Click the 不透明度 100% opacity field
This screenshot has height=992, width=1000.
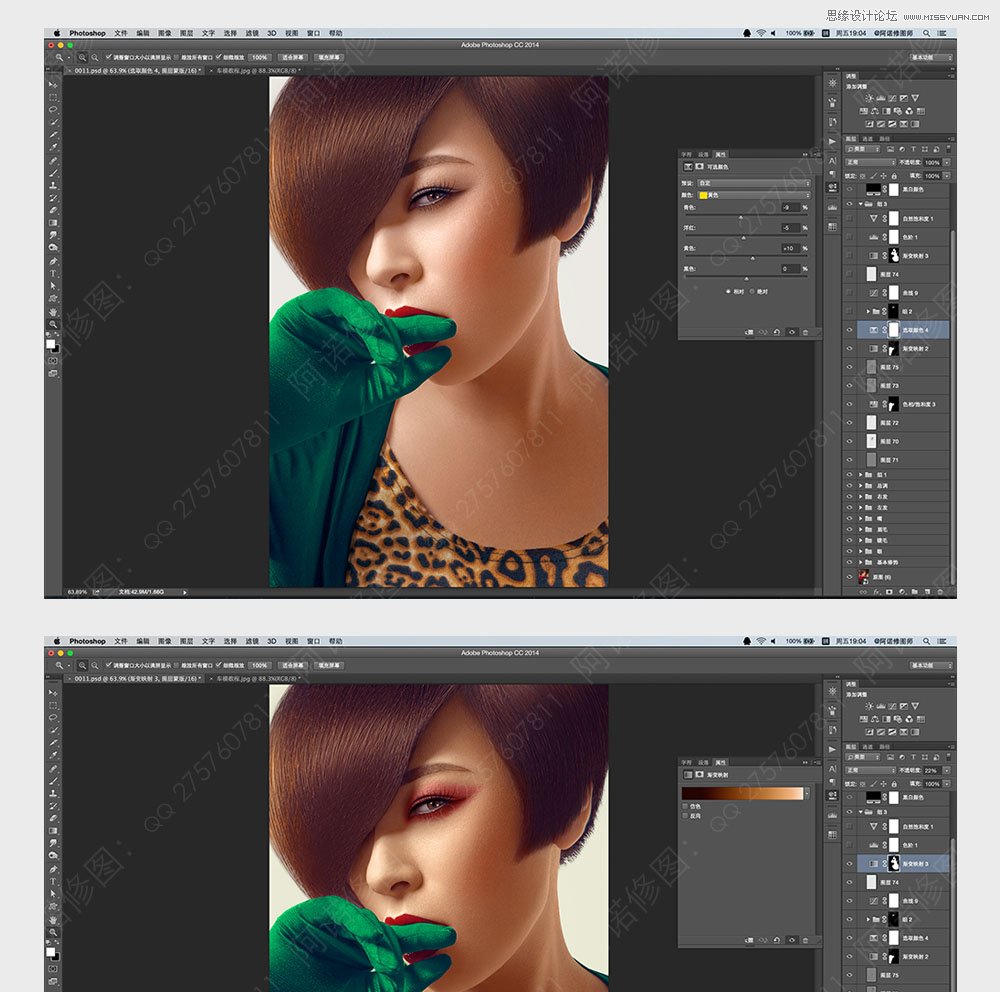pos(932,162)
